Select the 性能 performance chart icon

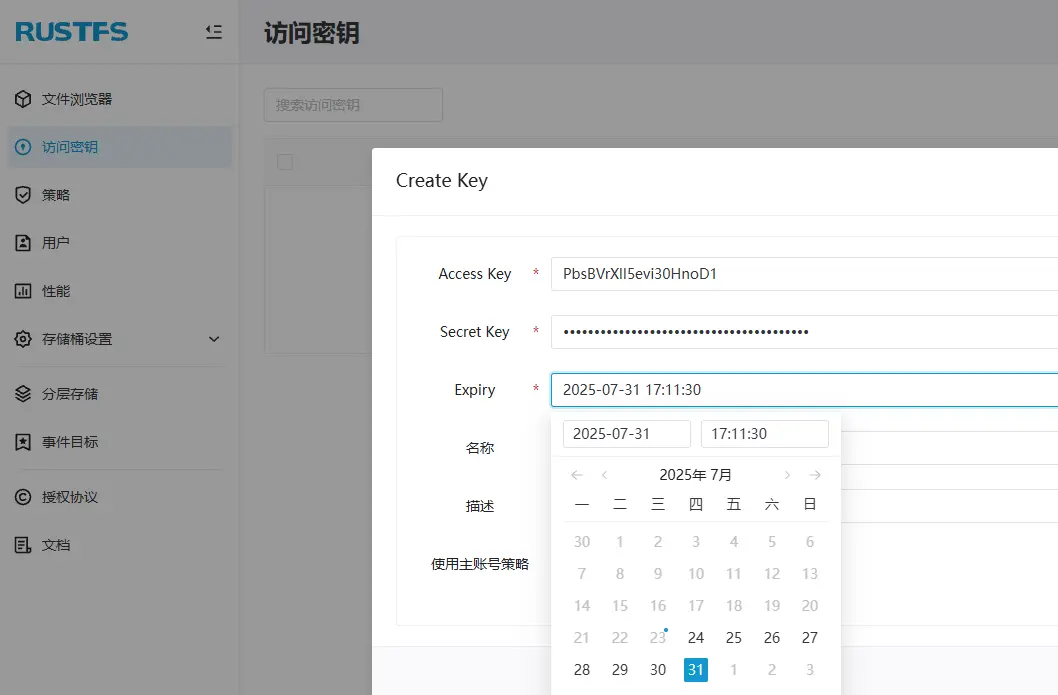click(x=22, y=290)
